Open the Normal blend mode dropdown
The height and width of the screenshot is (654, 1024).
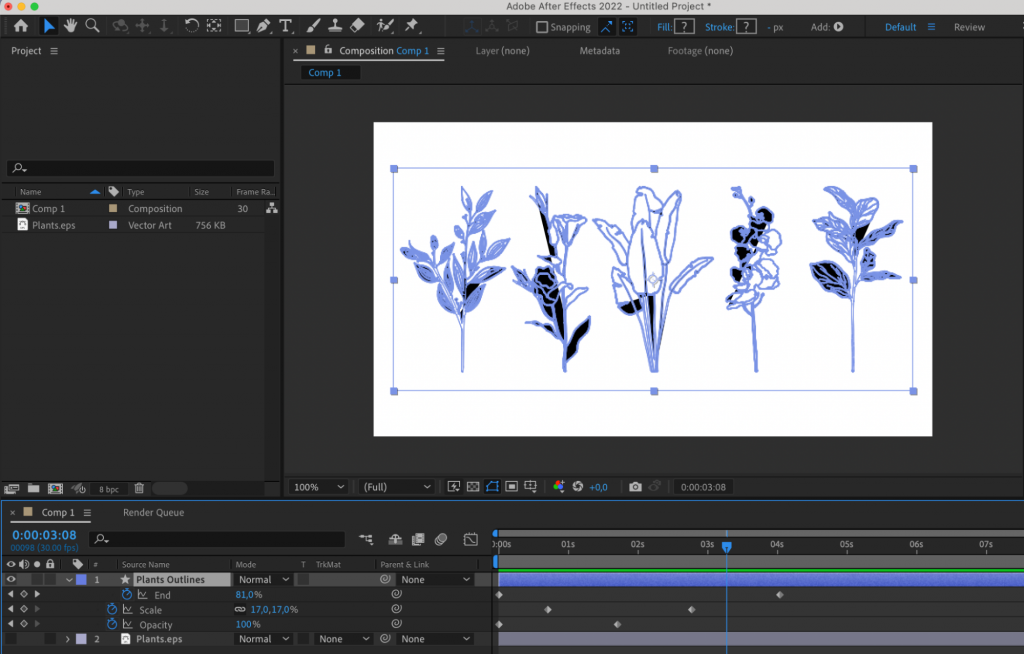click(x=263, y=579)
